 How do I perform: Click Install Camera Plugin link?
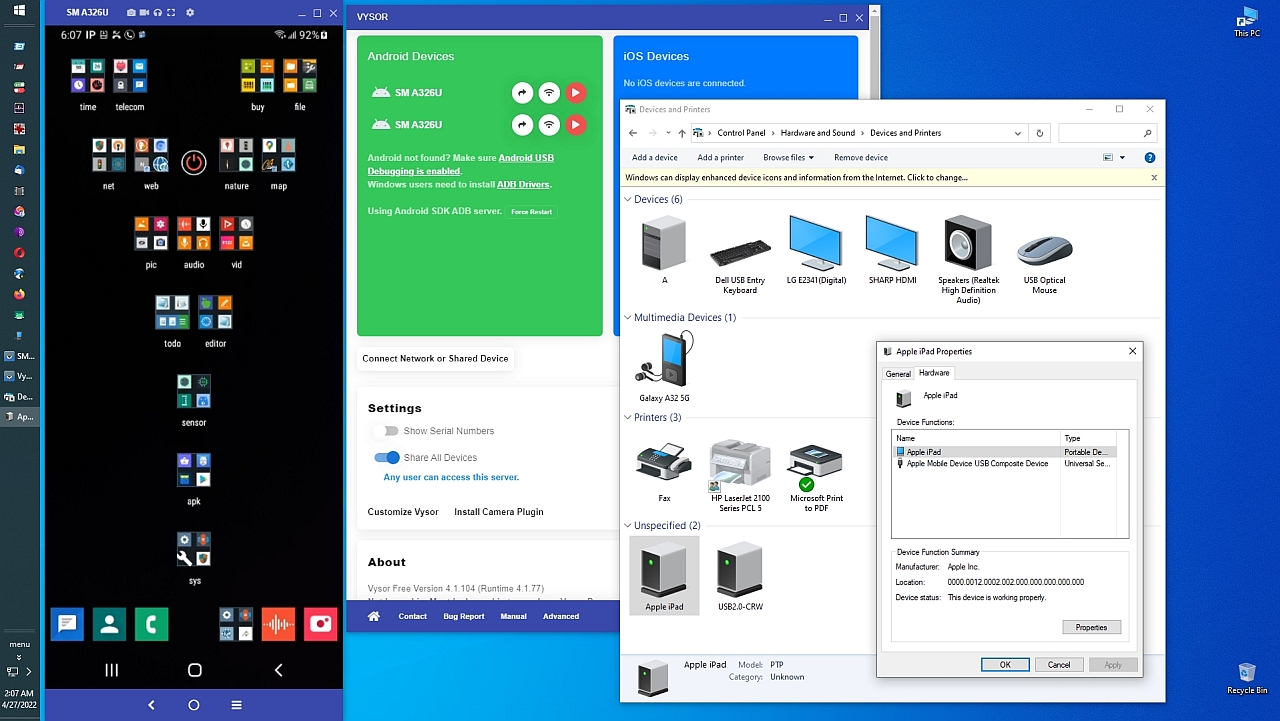tap(499, 512)
